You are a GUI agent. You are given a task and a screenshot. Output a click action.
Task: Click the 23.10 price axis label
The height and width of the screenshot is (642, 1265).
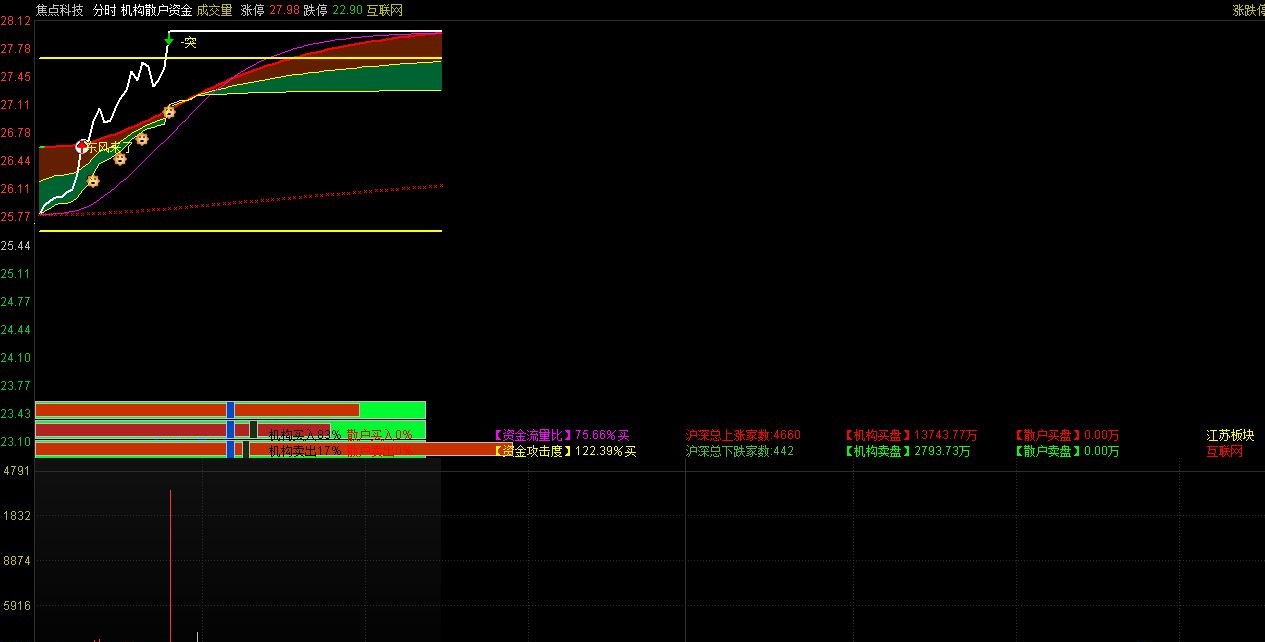click(x=15, y=441)
